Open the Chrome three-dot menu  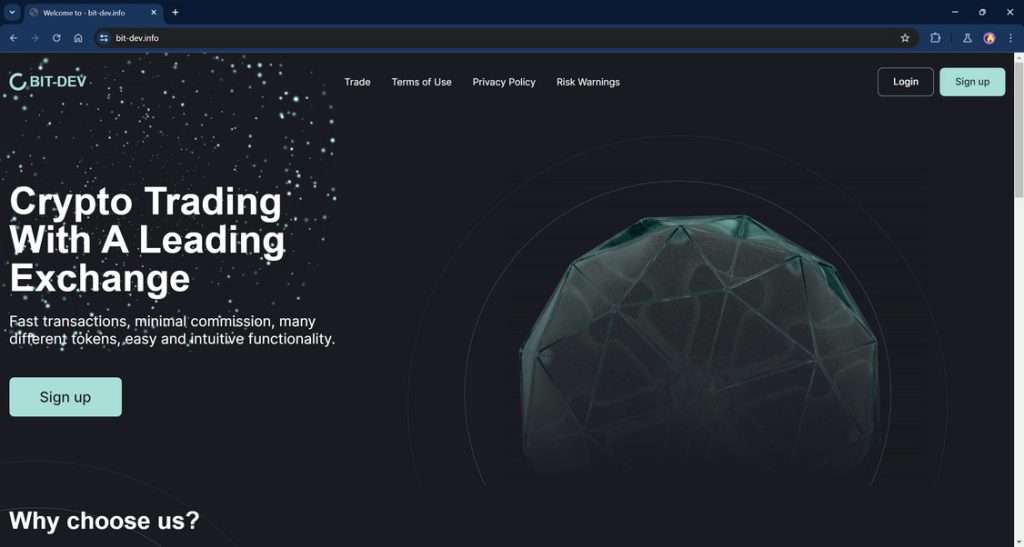tap(1010, 38)
